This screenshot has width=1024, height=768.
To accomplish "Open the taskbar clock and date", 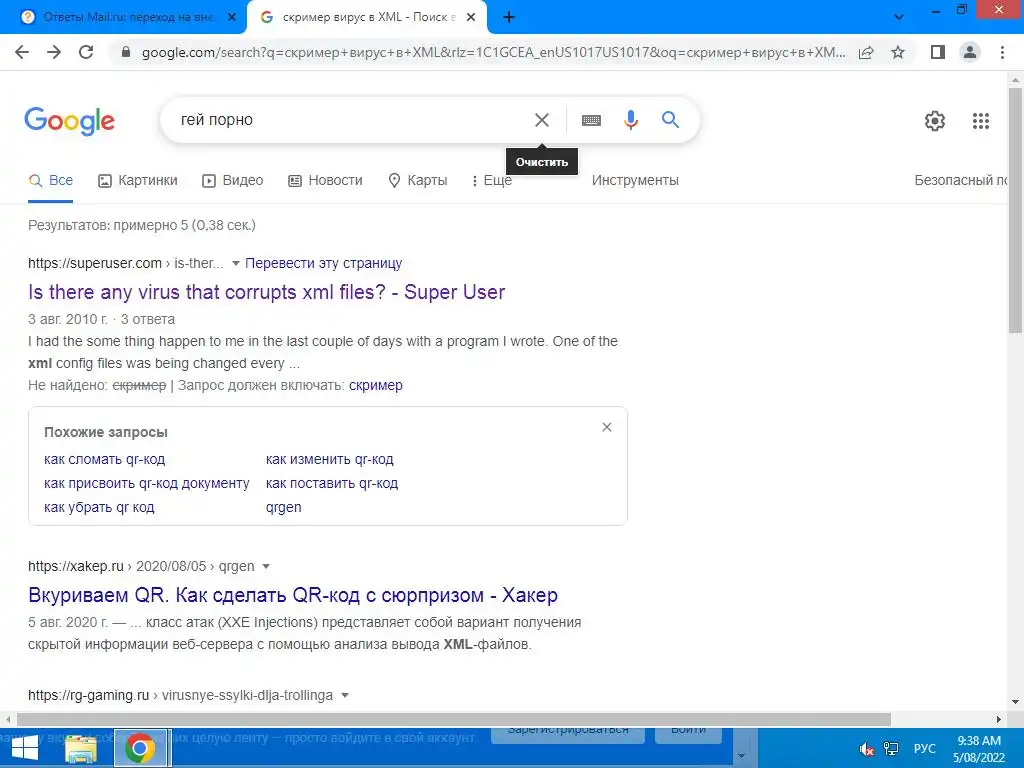I will point(978,749).
